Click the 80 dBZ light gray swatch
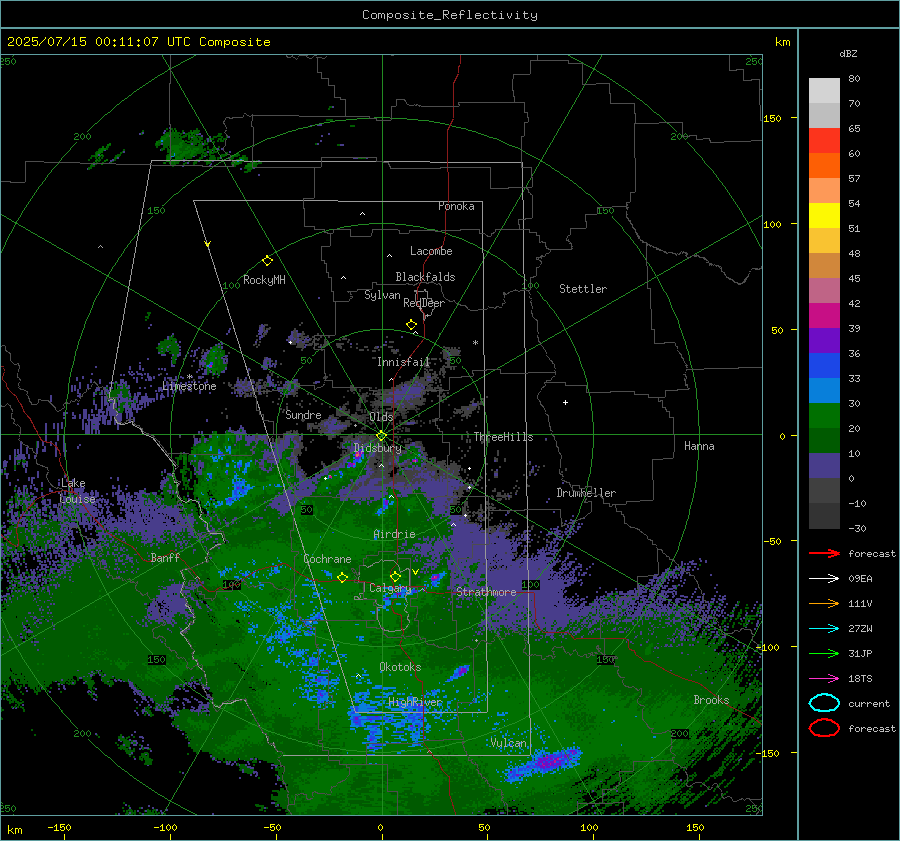This screenshot has width=900, height=841. [x=824, y=91]
